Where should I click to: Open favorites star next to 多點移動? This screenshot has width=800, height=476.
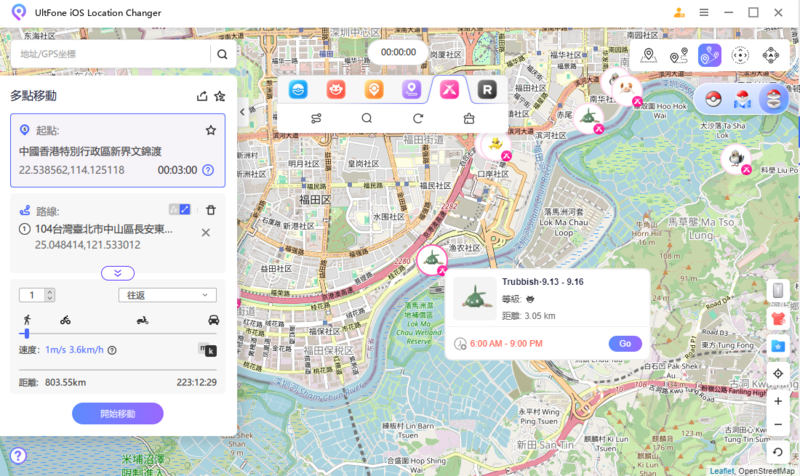(x=220, y=96)
